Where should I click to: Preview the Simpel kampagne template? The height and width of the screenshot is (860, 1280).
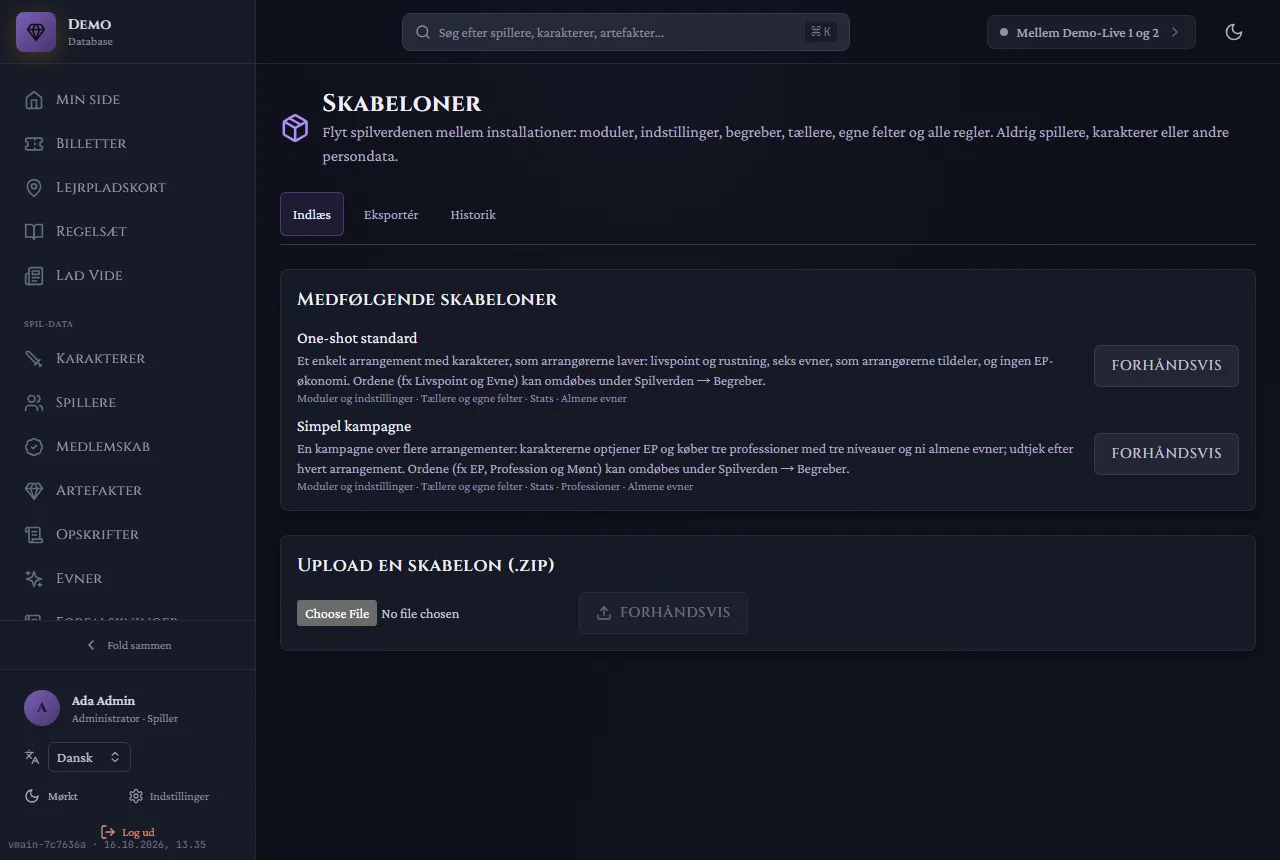point(1166,454)
